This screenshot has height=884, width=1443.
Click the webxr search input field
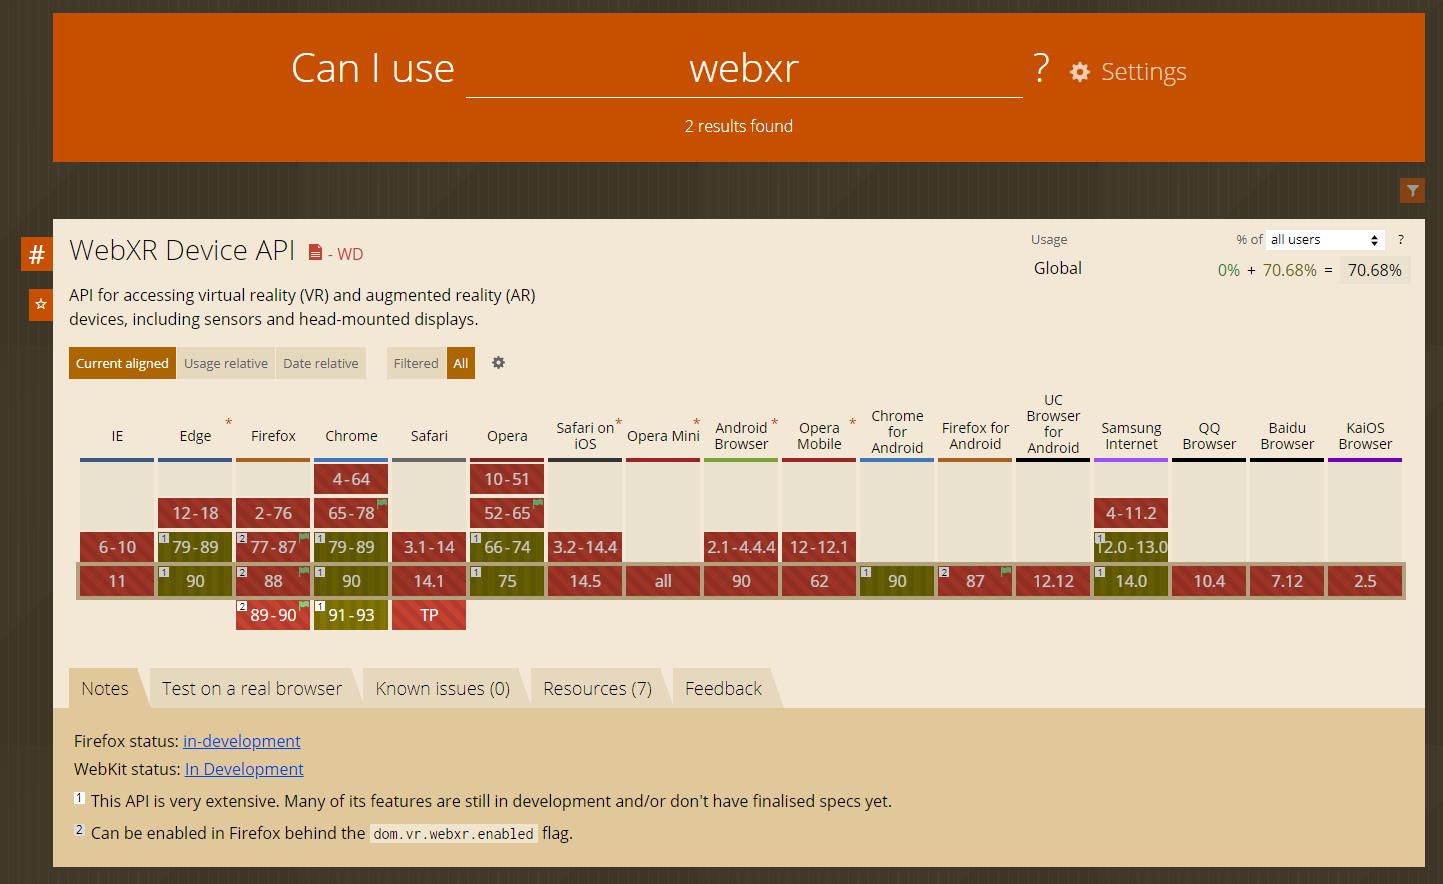744,68
